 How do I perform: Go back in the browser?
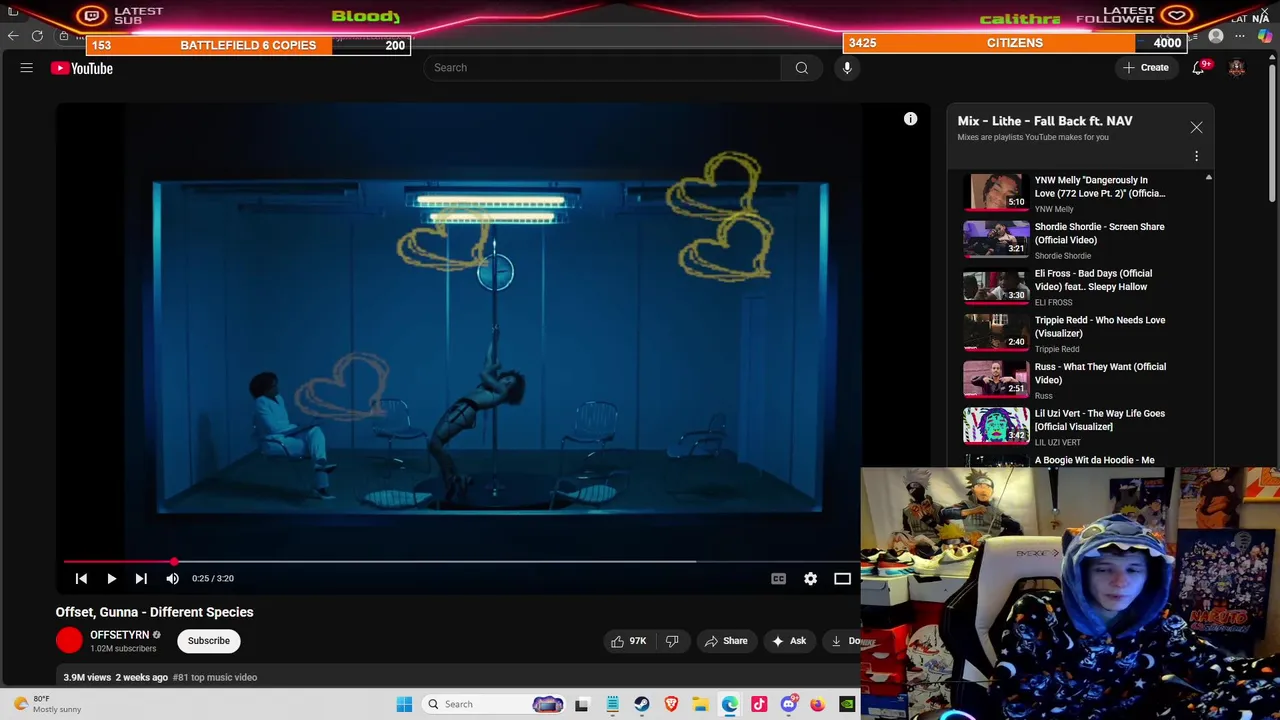[13, 36]
